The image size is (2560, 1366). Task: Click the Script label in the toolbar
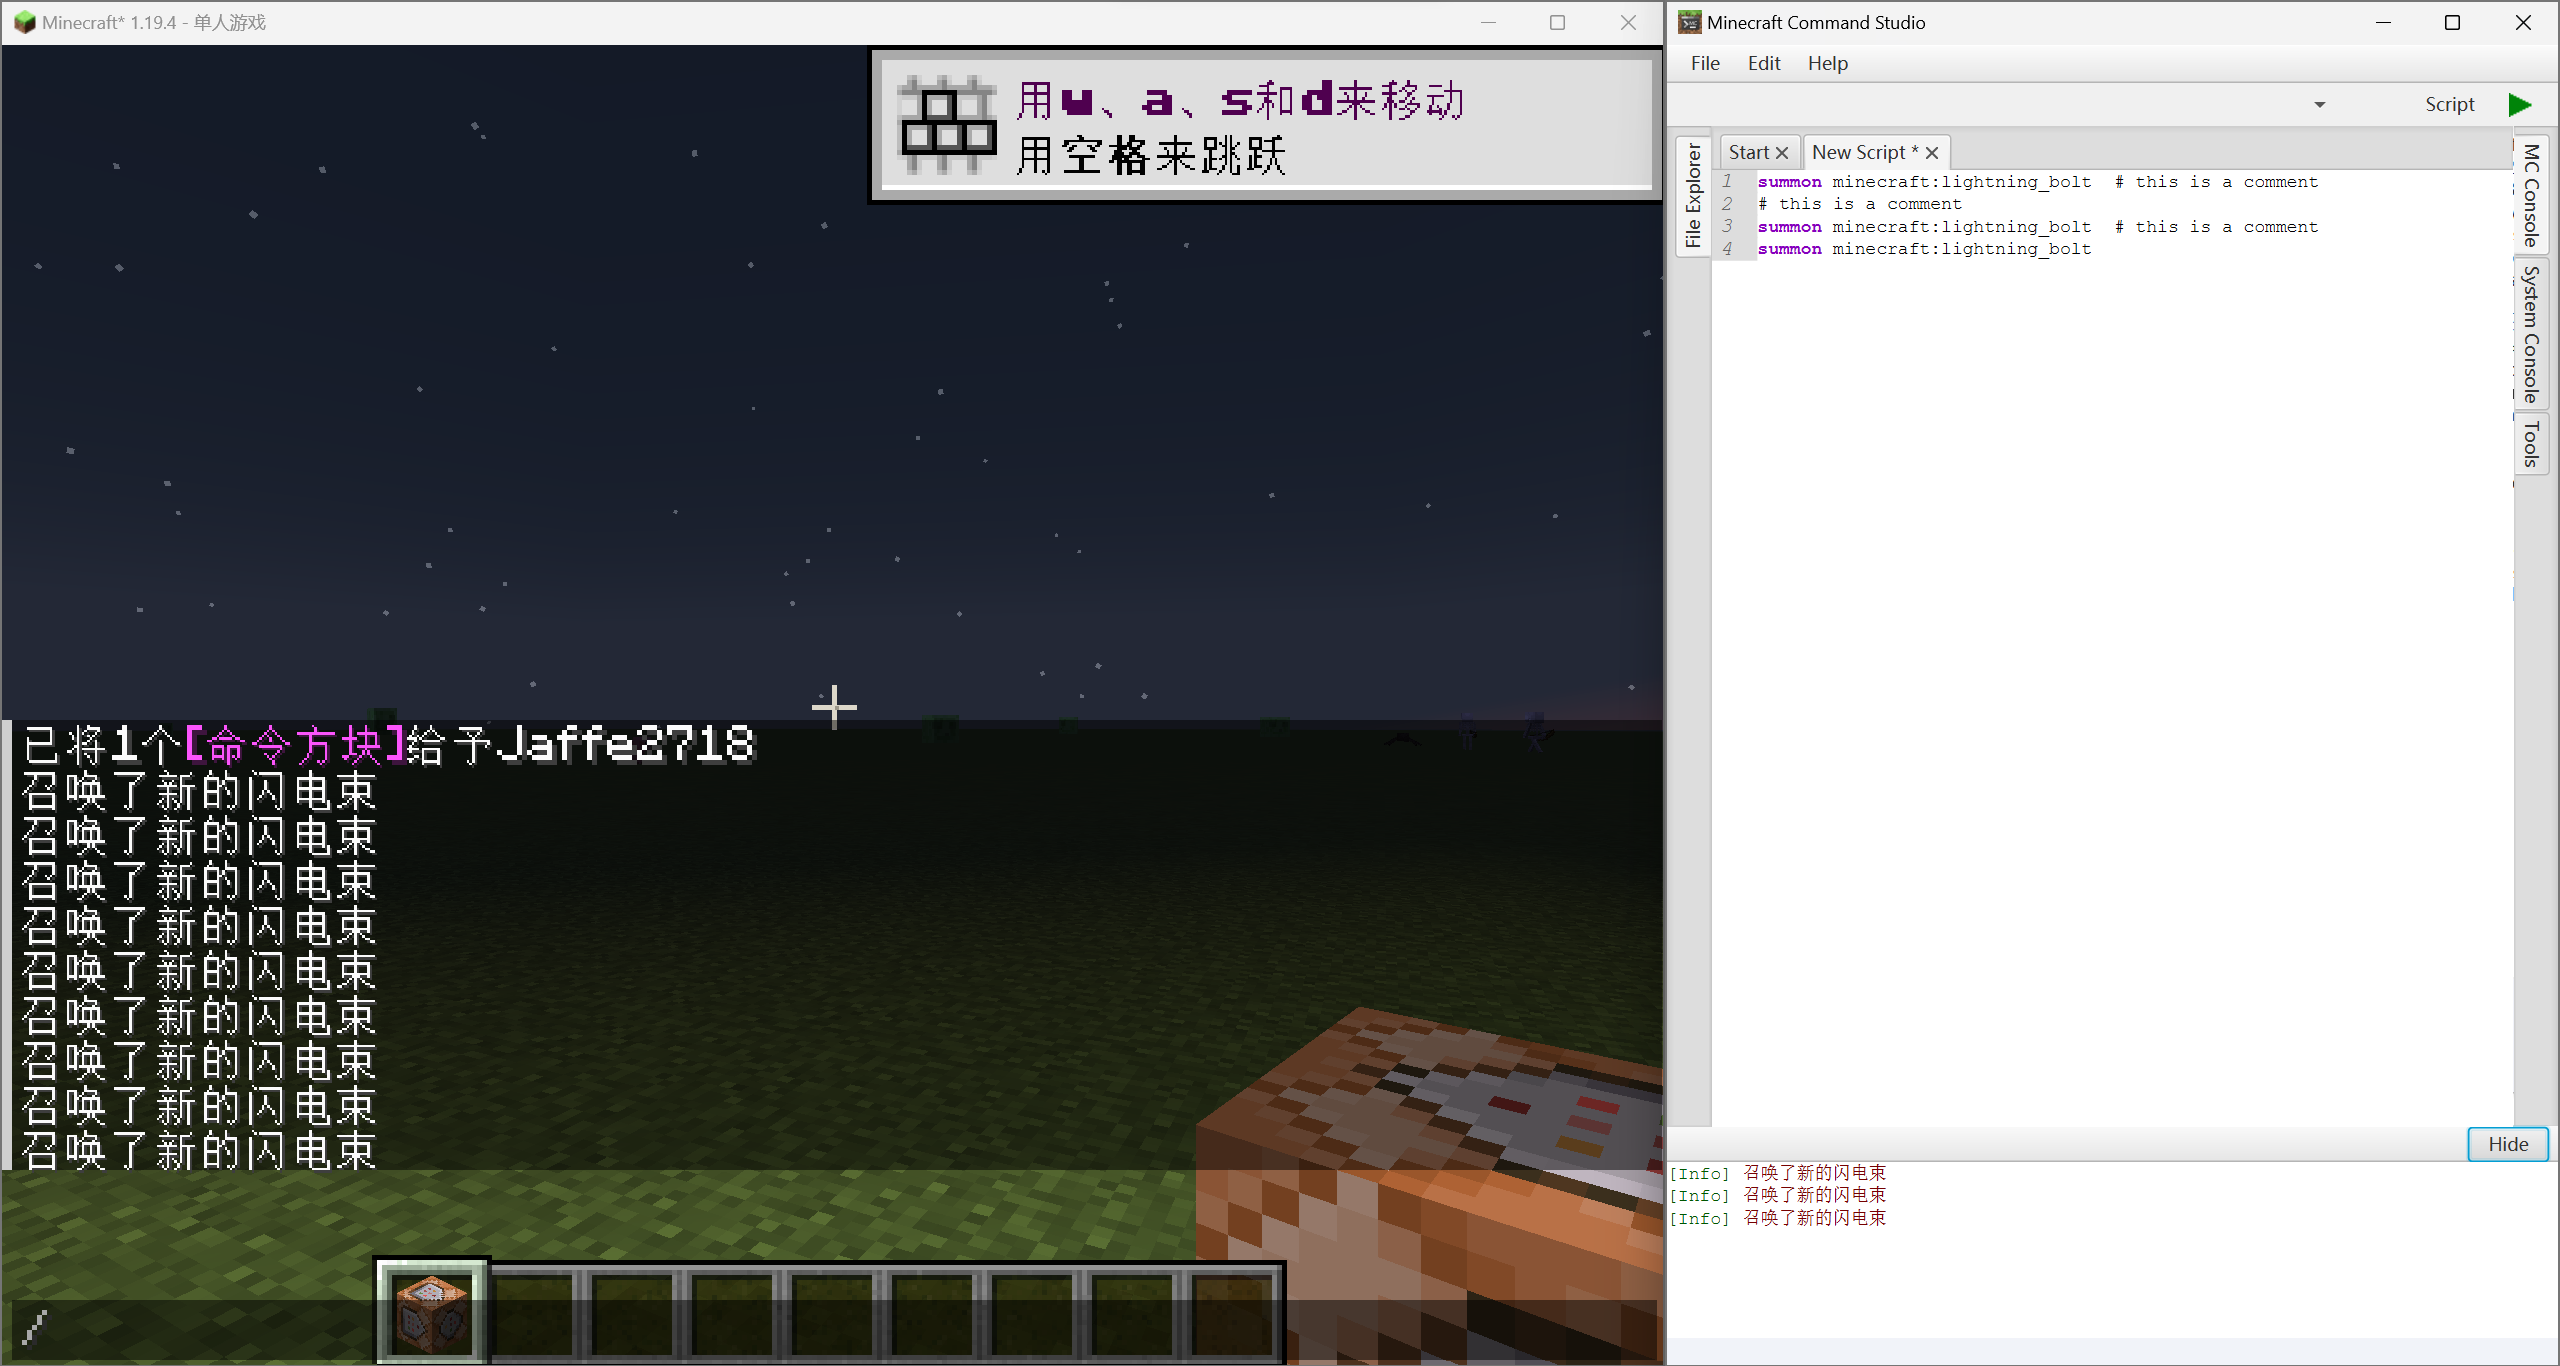coord(2449,104)
